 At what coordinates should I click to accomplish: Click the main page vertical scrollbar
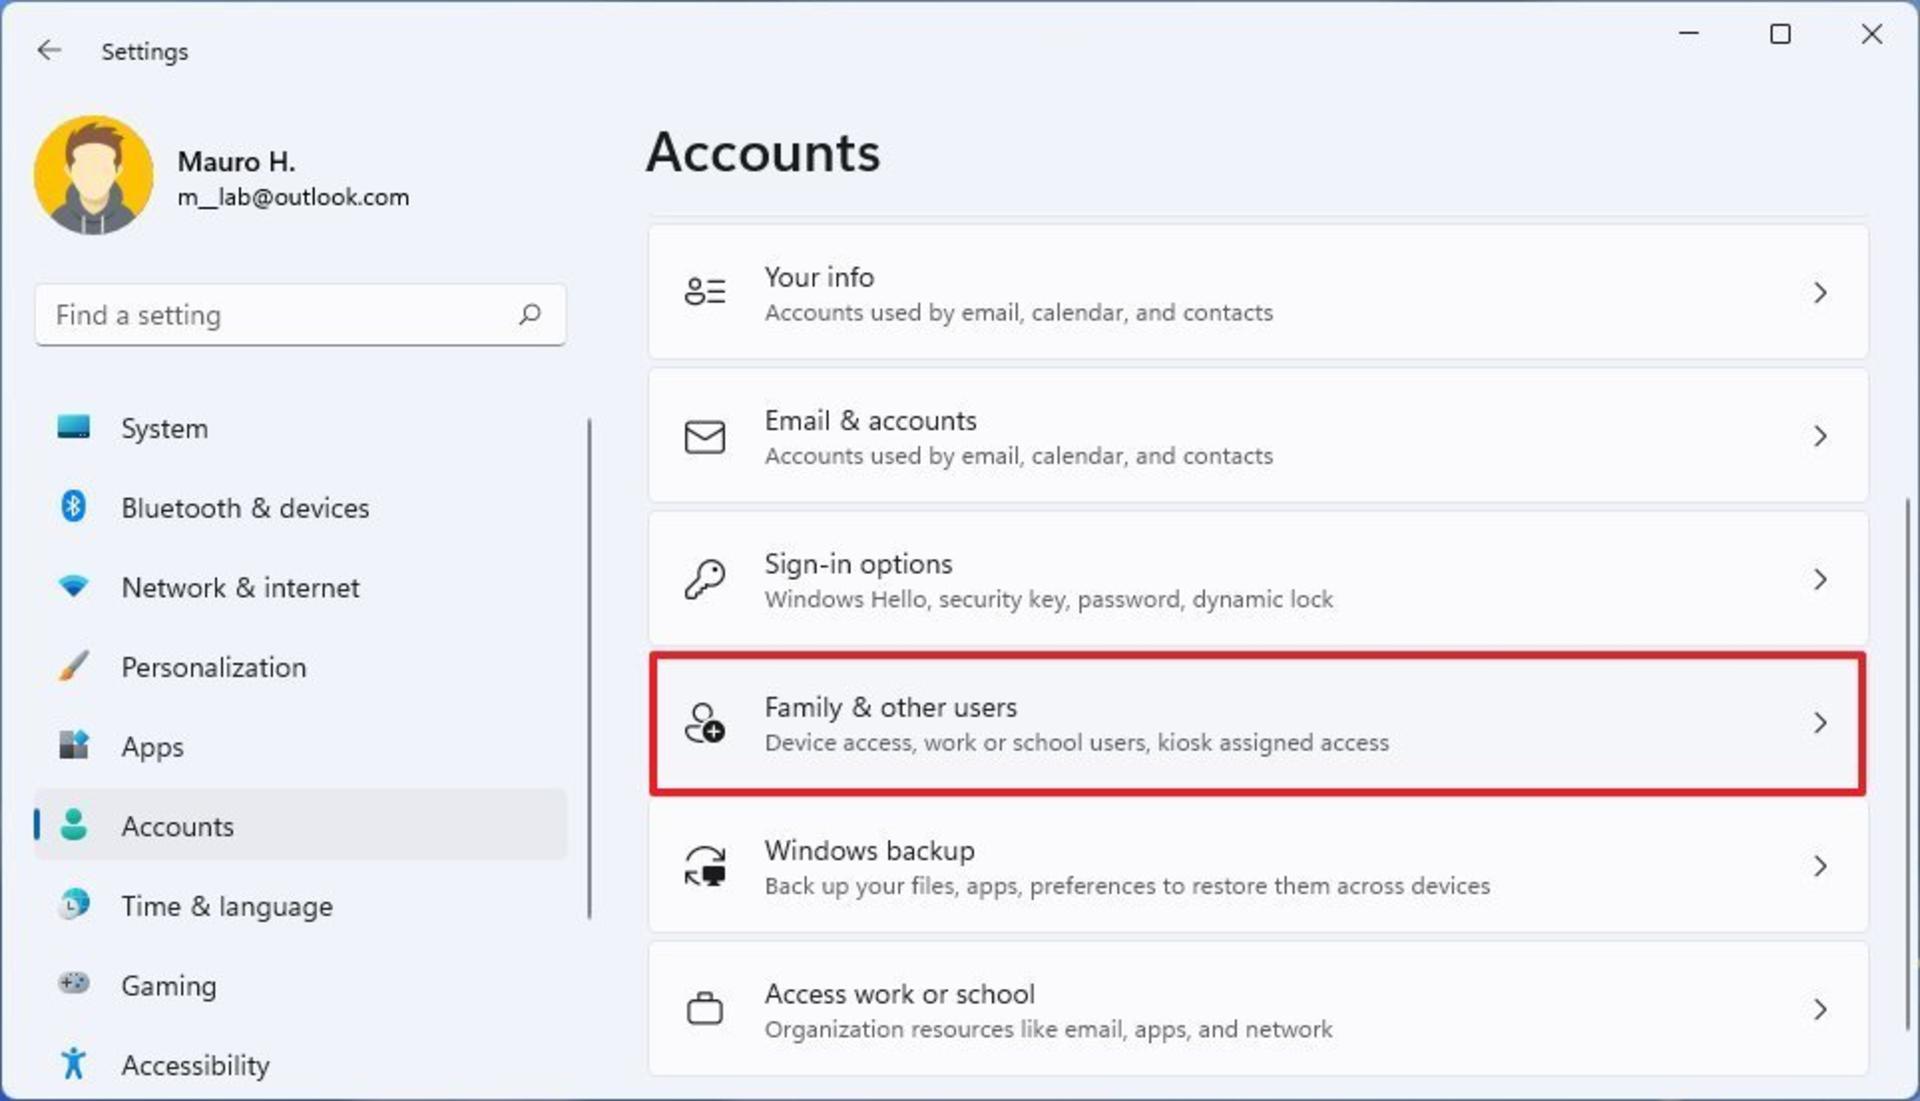[x=1908, y=764]
